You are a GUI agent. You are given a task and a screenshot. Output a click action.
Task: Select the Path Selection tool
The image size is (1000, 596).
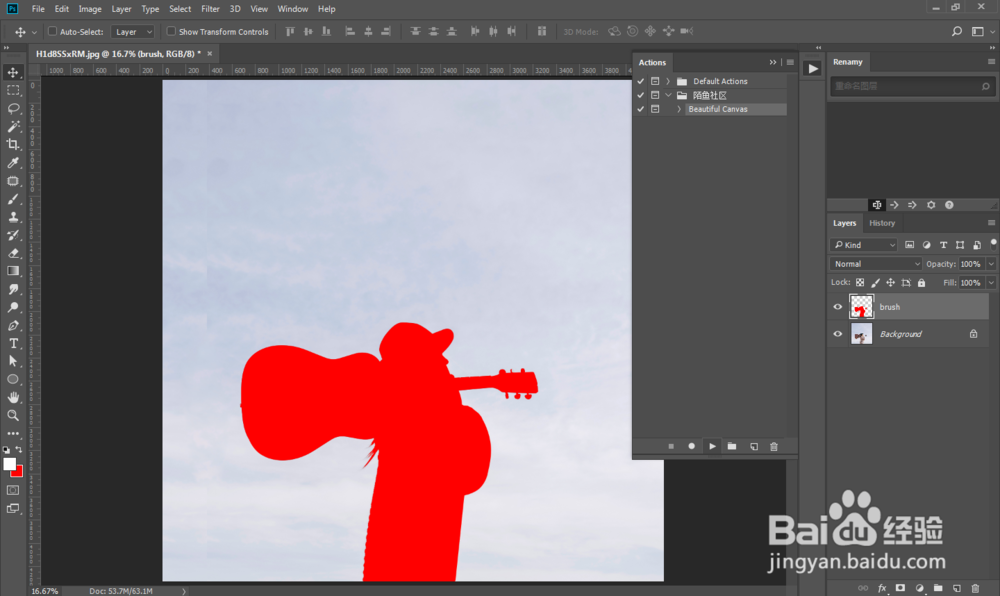(13, 361)
